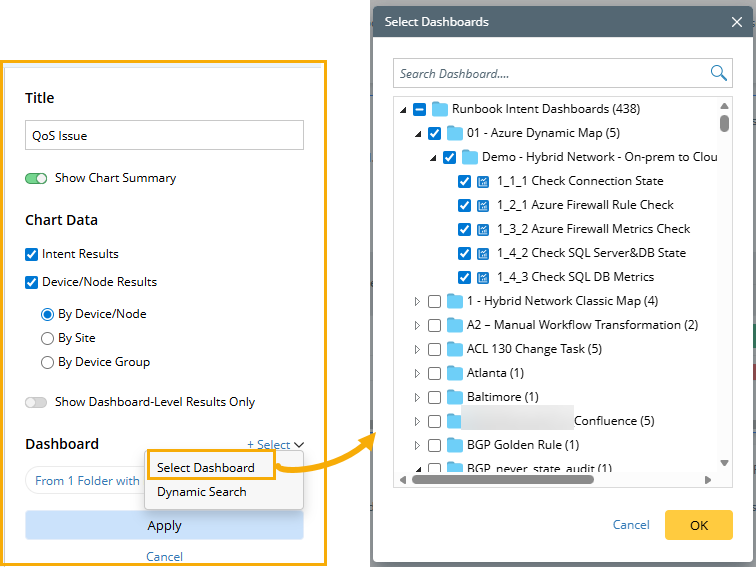The height and width of the screenshot is (567, 756).
Task: Click the 1_2_1 Azure Firewall Rule Check icon
Action: [484, 205]
